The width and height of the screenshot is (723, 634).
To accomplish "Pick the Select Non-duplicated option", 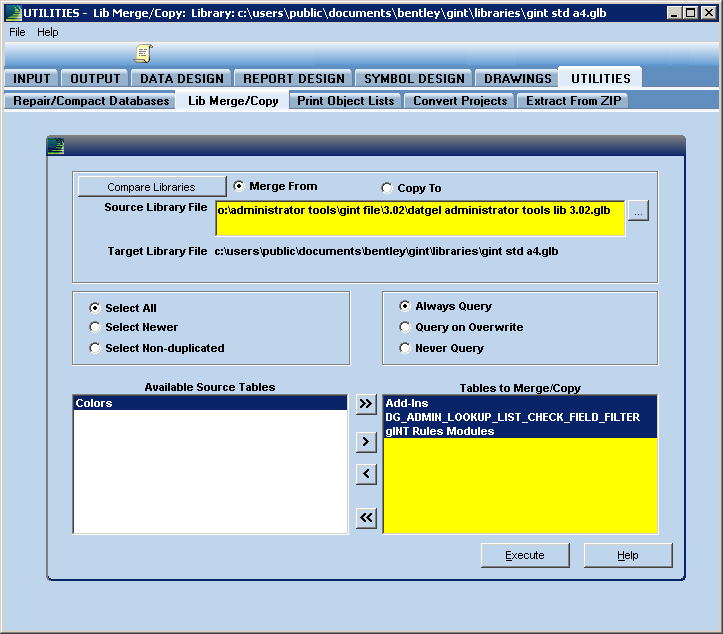I will pos(95,348).
